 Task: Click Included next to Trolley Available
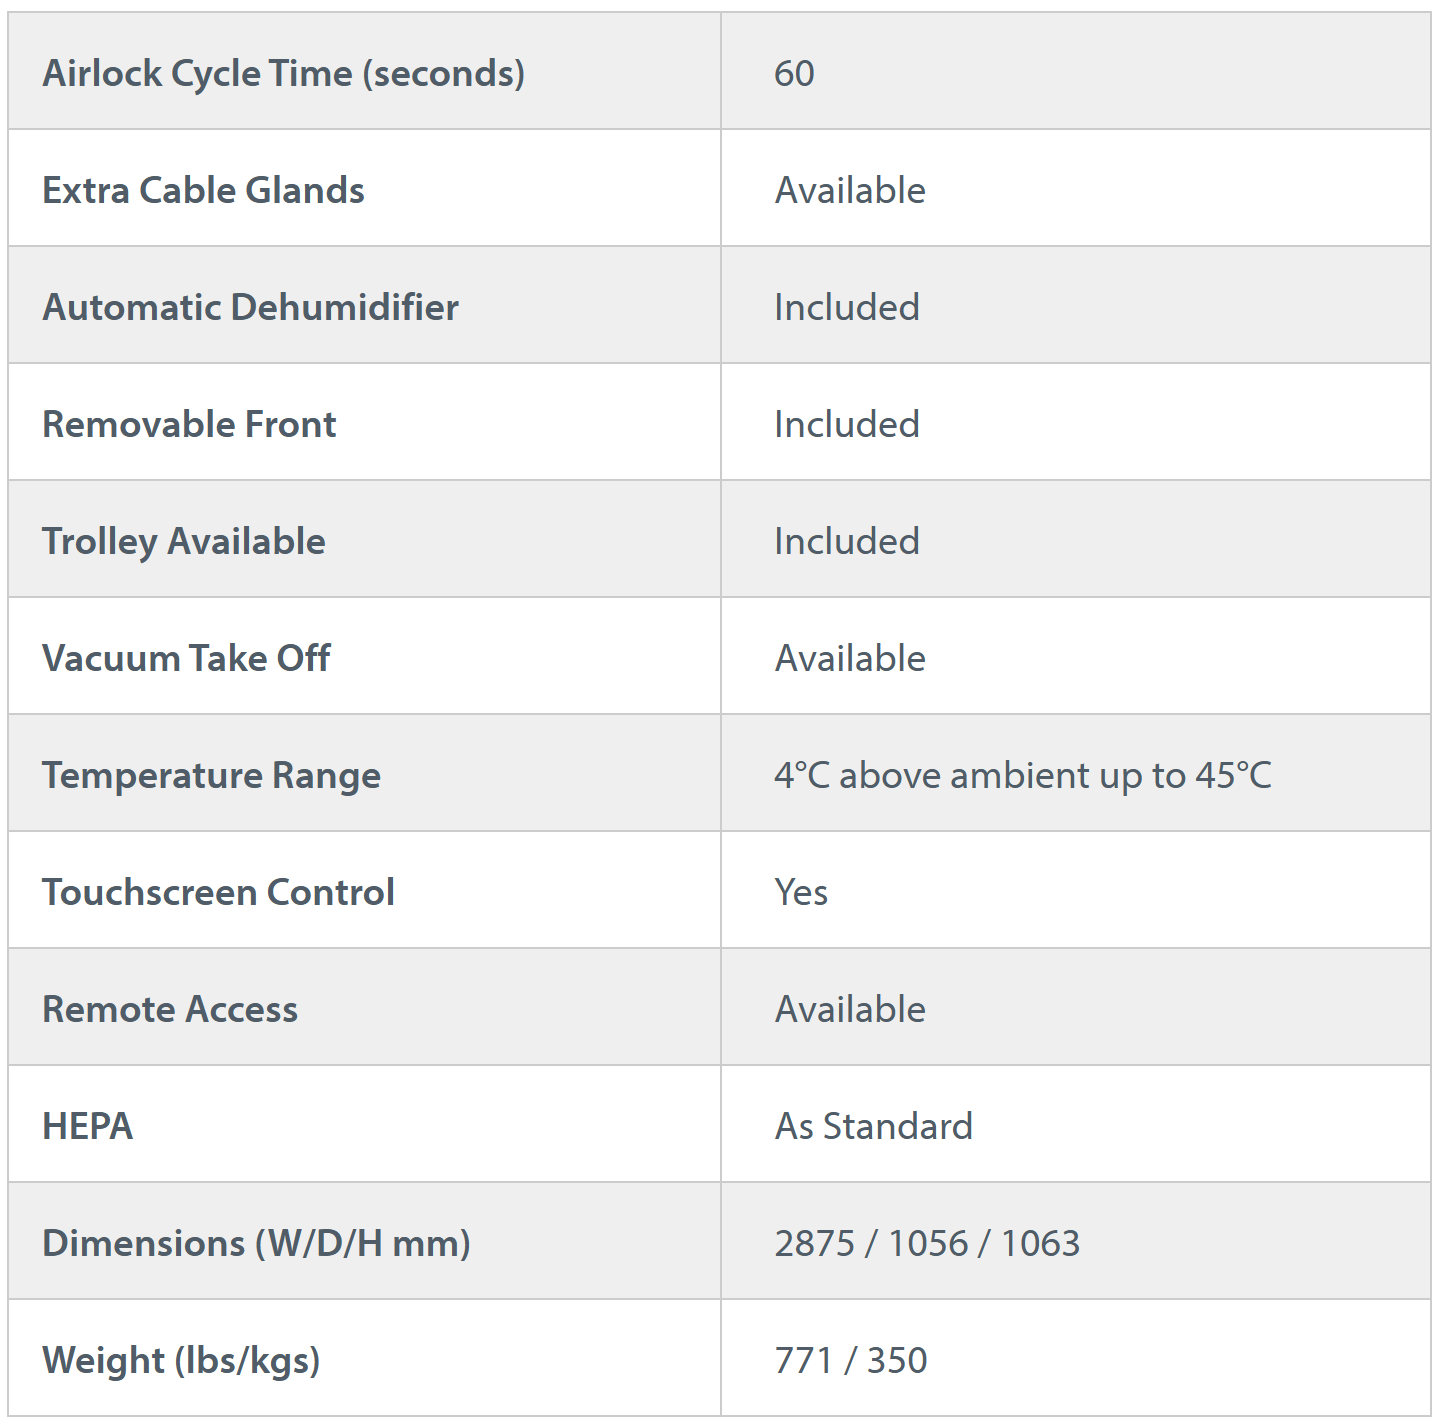tap(847, 541)
